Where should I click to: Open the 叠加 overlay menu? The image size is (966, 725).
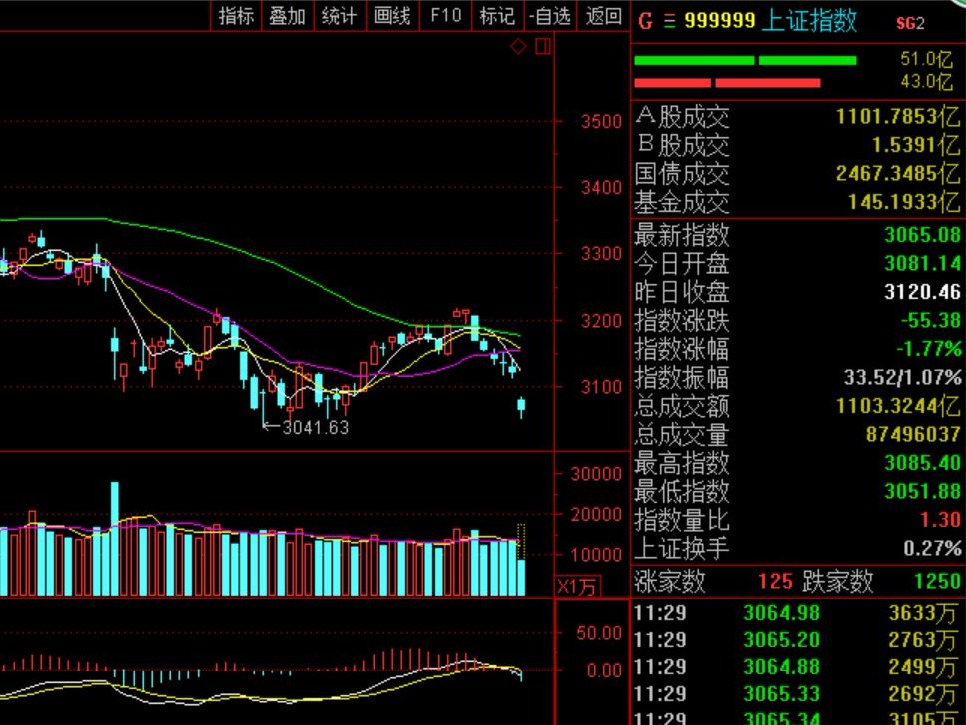coord(288,15)
